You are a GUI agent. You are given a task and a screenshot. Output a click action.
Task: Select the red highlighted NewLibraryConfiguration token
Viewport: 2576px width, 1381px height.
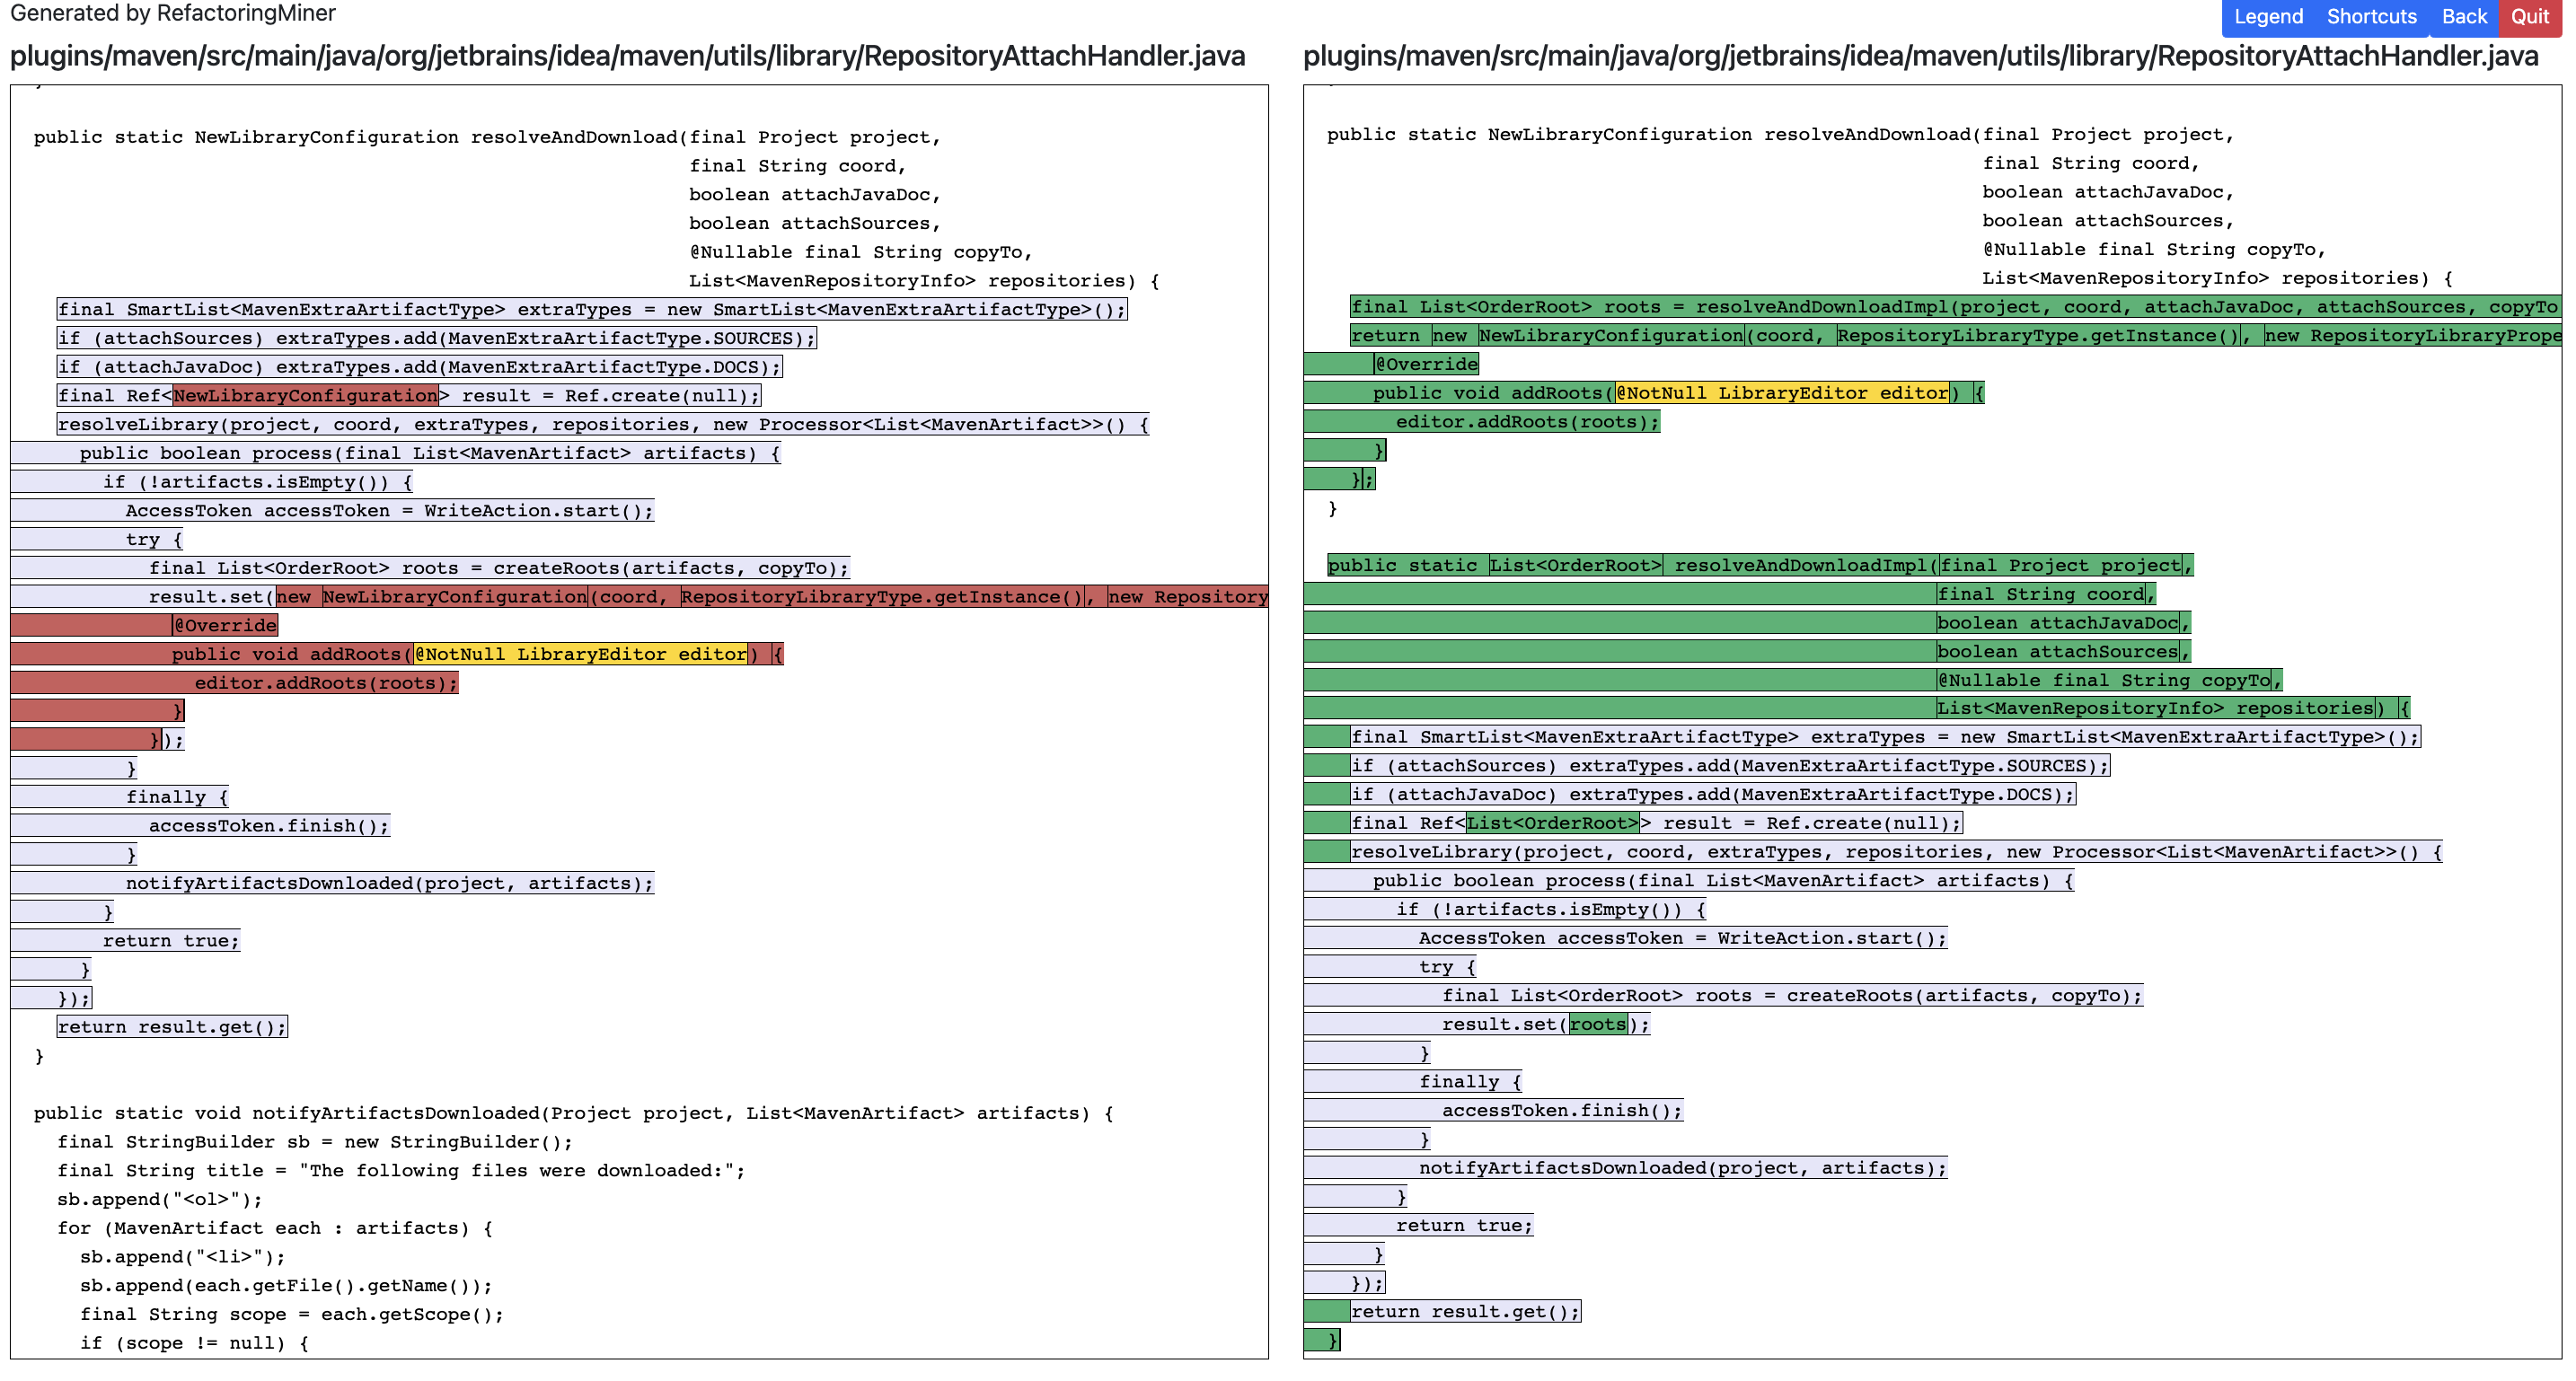305,395
